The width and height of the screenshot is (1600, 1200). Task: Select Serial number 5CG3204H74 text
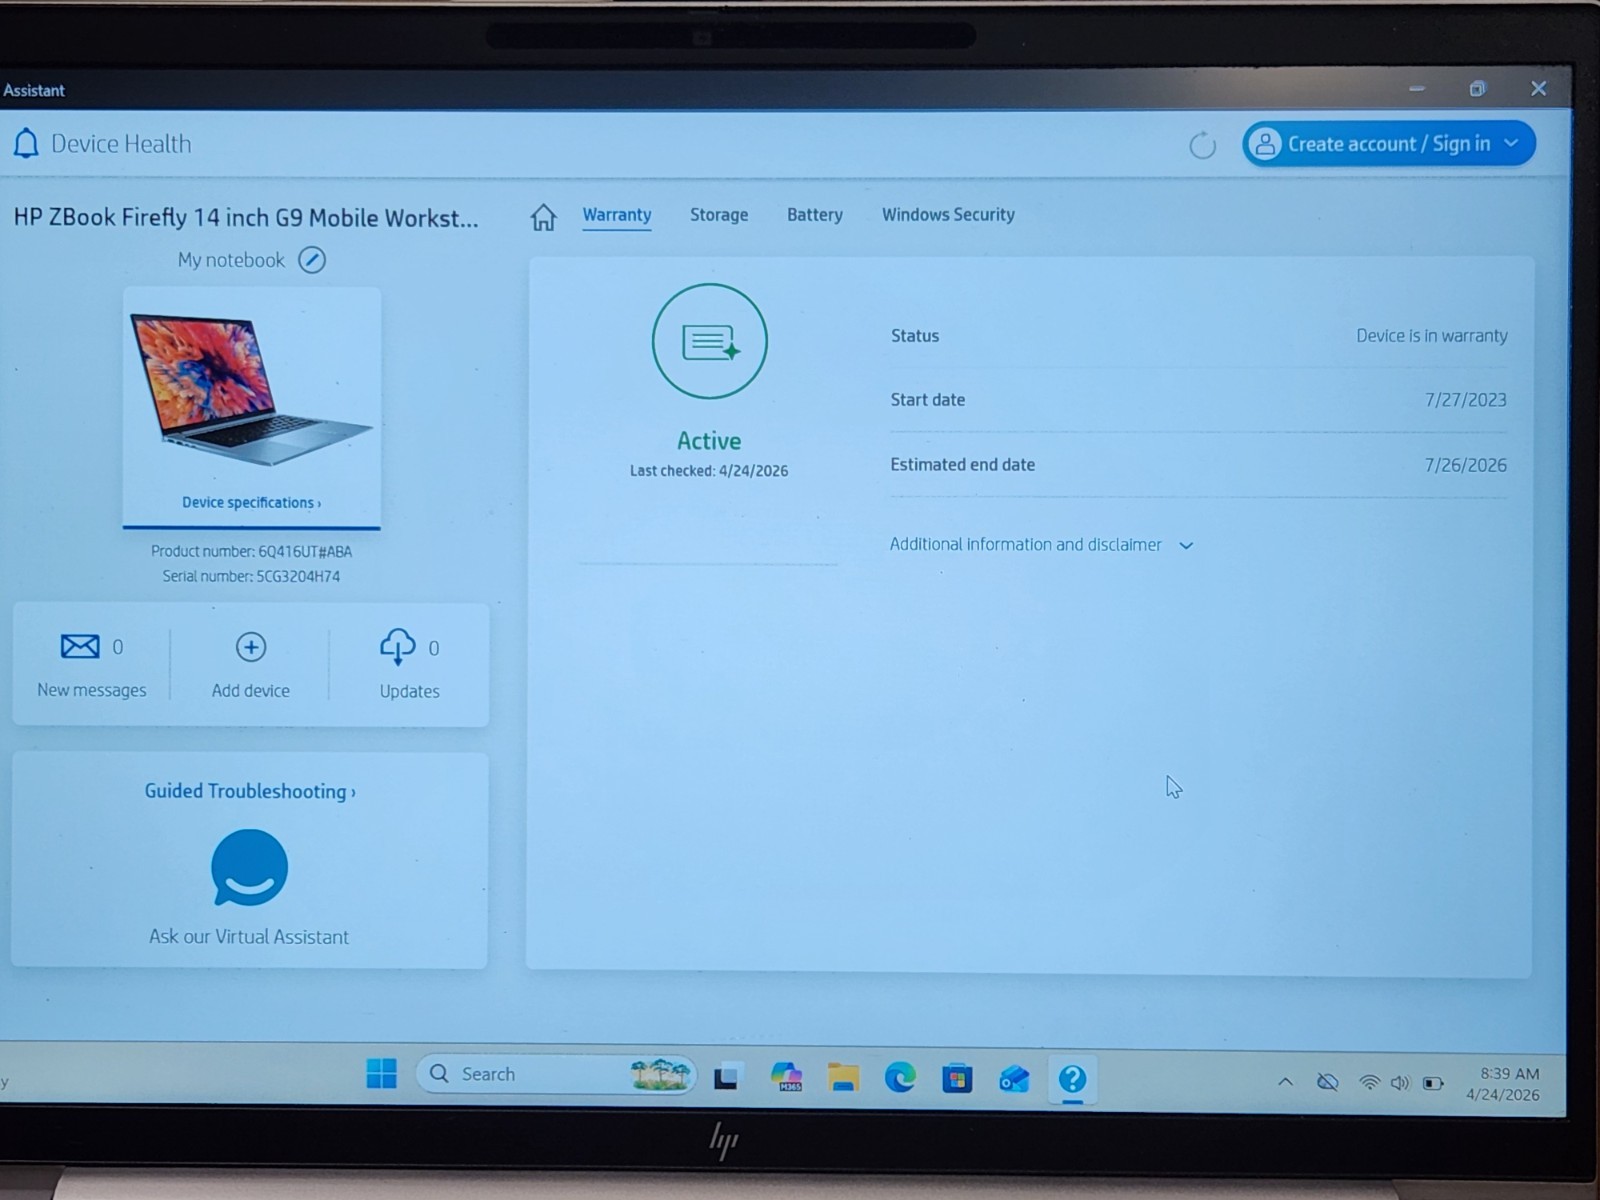coord(251,576)
